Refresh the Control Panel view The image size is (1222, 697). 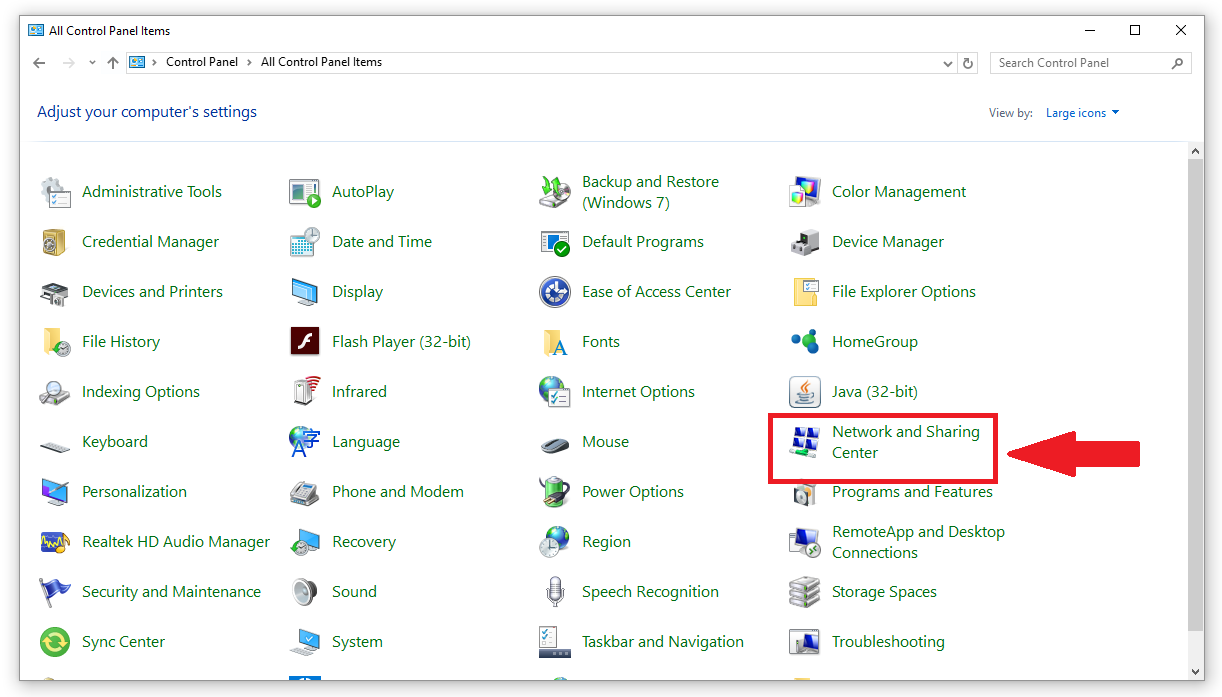click(x=968, y=63)
